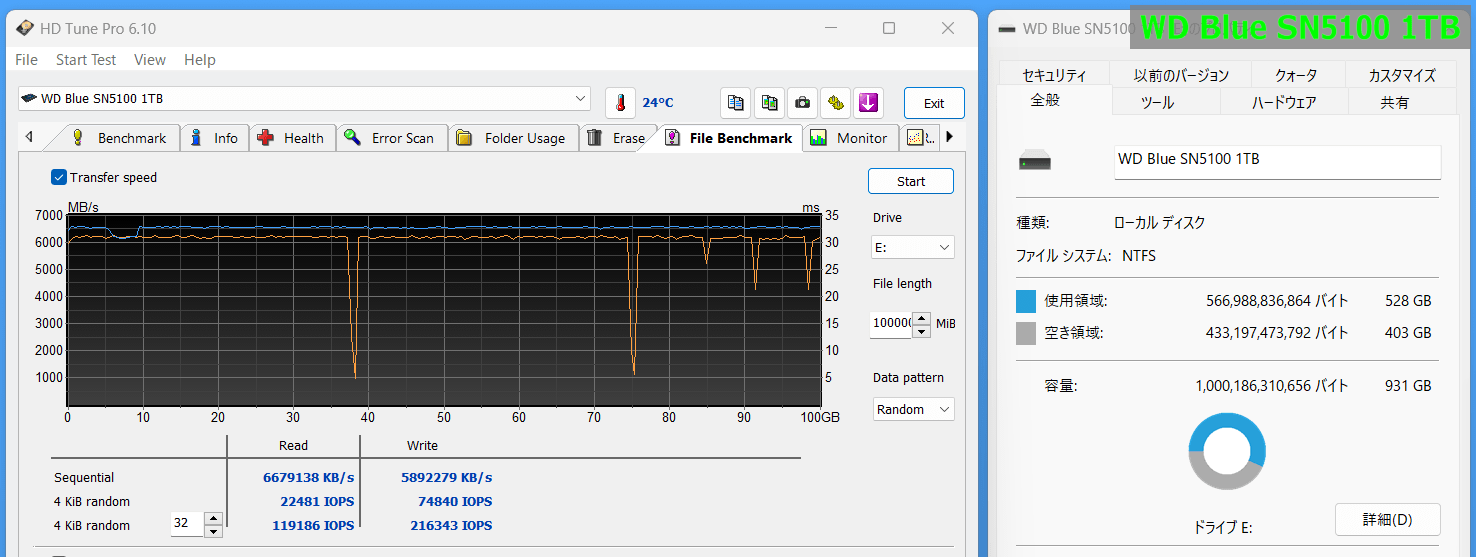This screenshot has height=557, width=1476.
Task: Click the HD Tune Pro title bar icon
Action: 25,28
